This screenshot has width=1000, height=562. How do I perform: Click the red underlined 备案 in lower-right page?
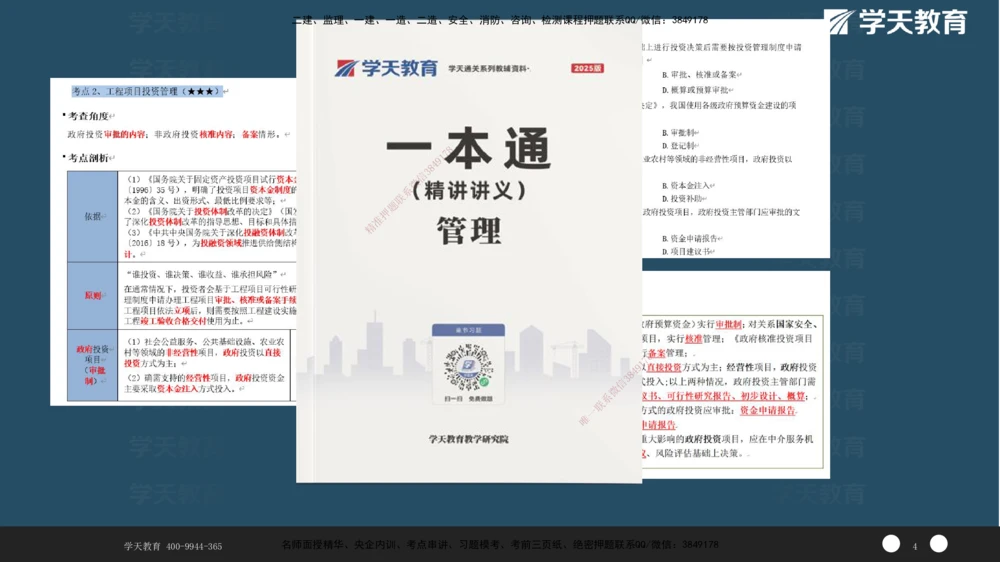tap(656, 353)
